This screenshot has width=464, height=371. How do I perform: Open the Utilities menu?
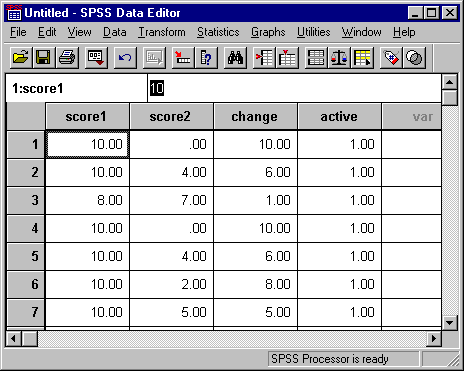(x=314, y=32)
